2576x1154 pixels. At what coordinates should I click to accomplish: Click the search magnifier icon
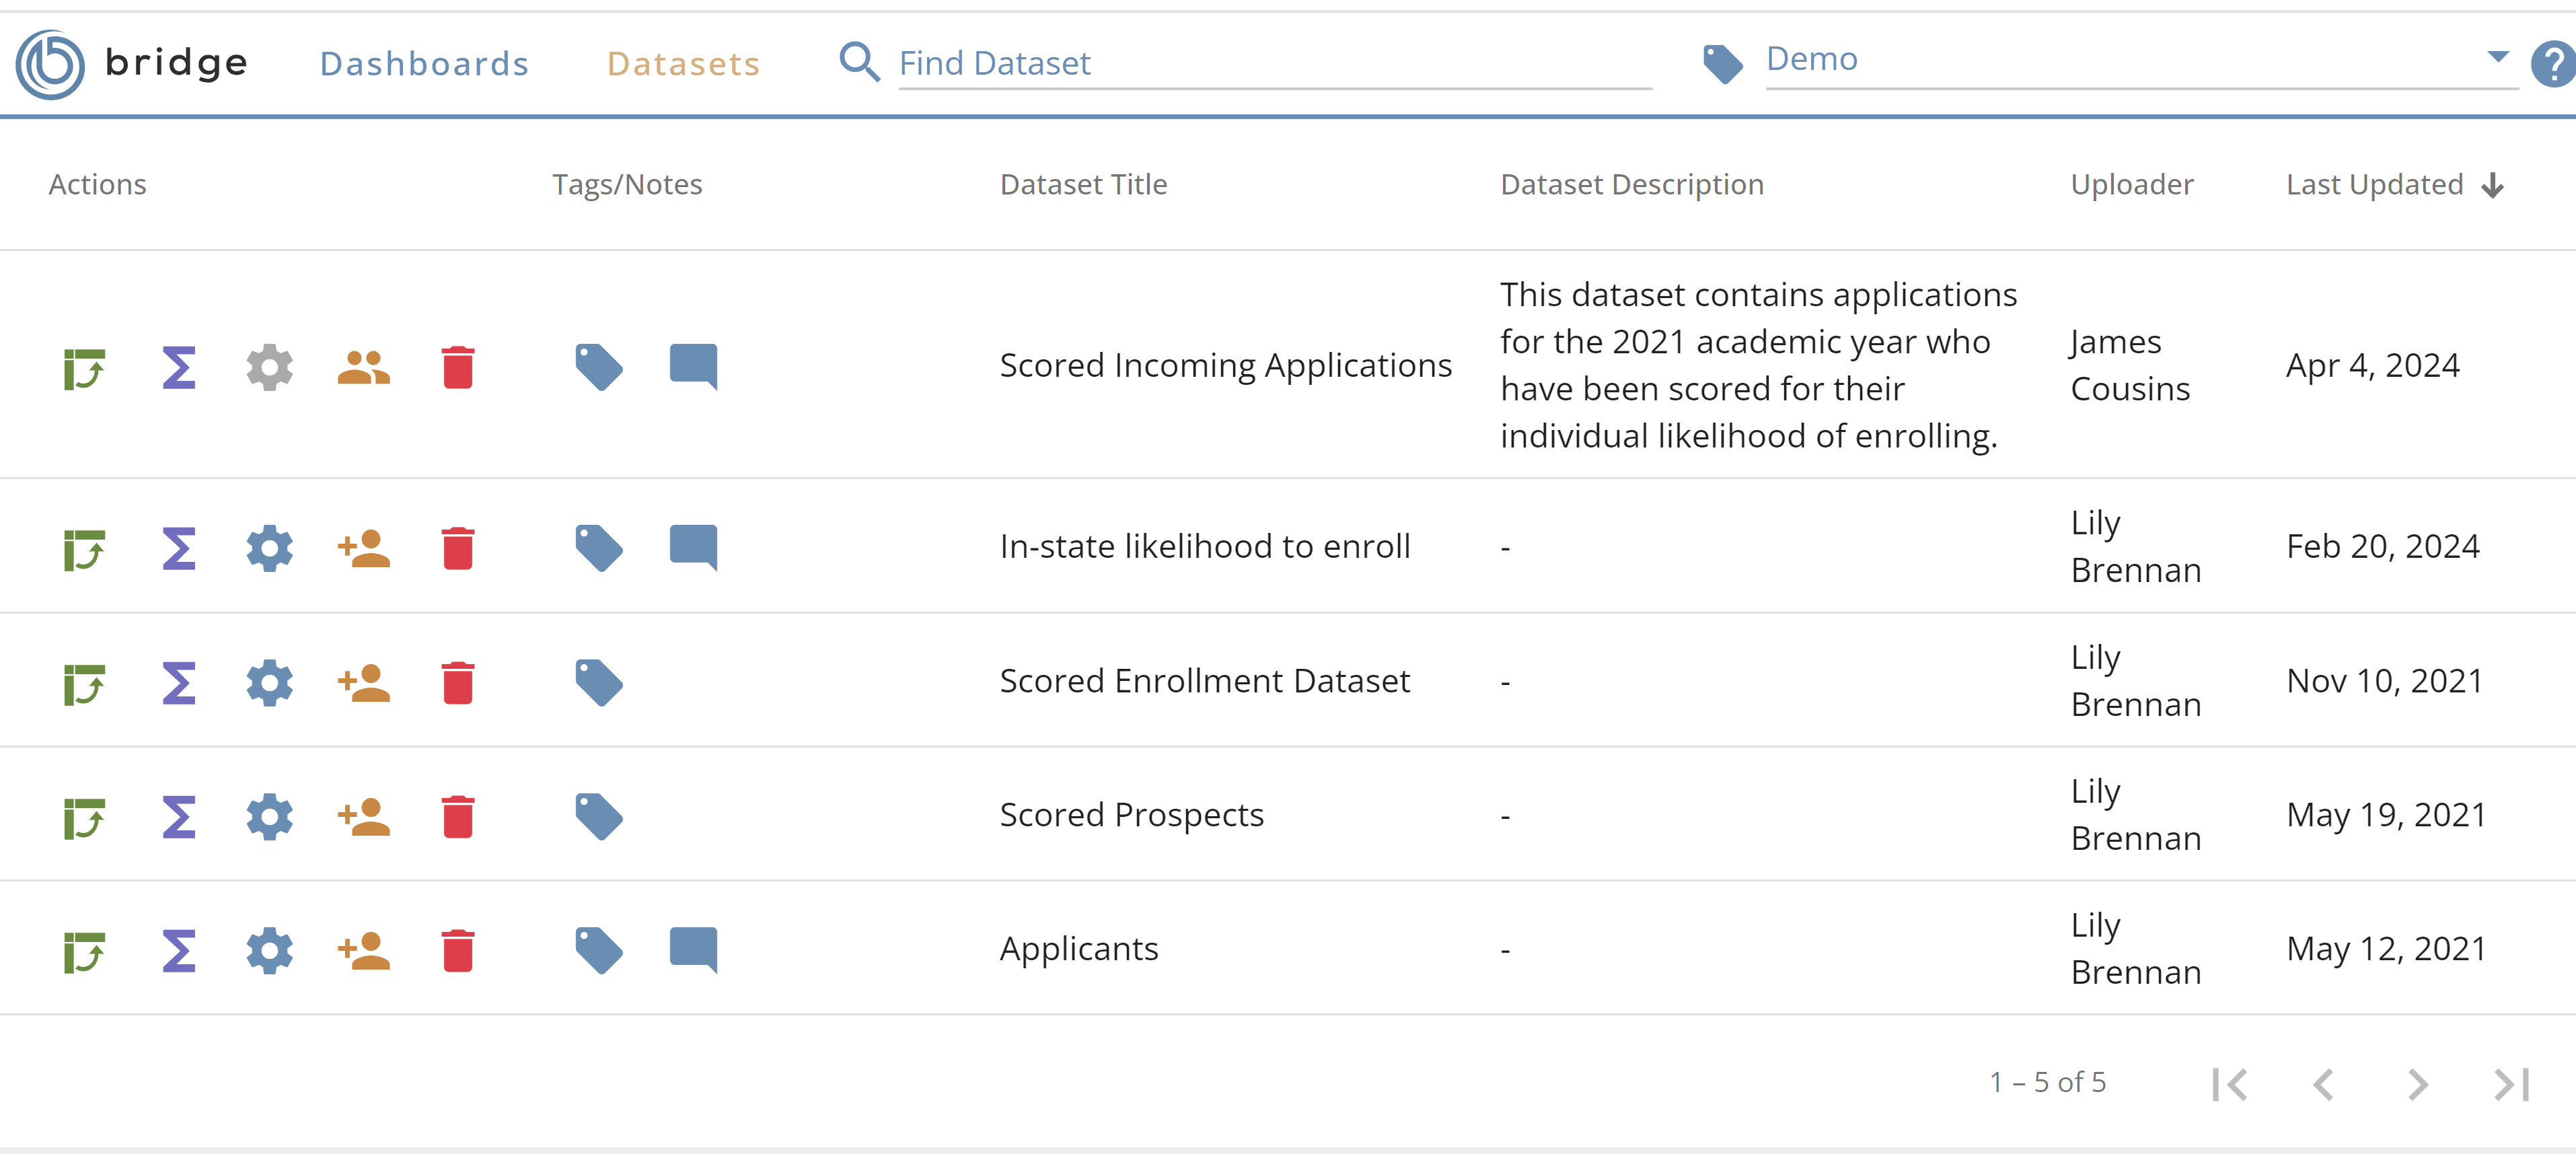pyautogui.click(x=859, y=62)
